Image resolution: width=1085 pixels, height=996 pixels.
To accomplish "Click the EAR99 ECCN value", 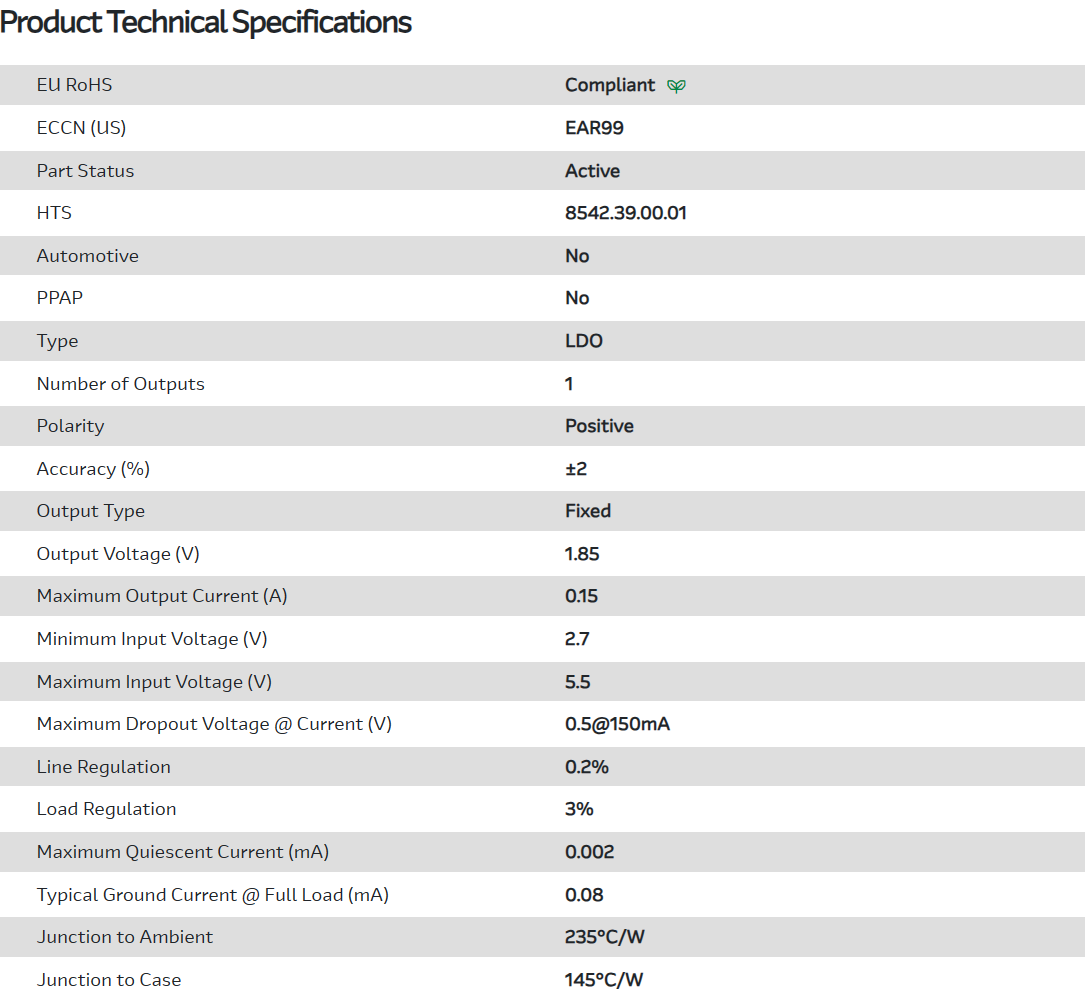I will click(x=594, y=128).
